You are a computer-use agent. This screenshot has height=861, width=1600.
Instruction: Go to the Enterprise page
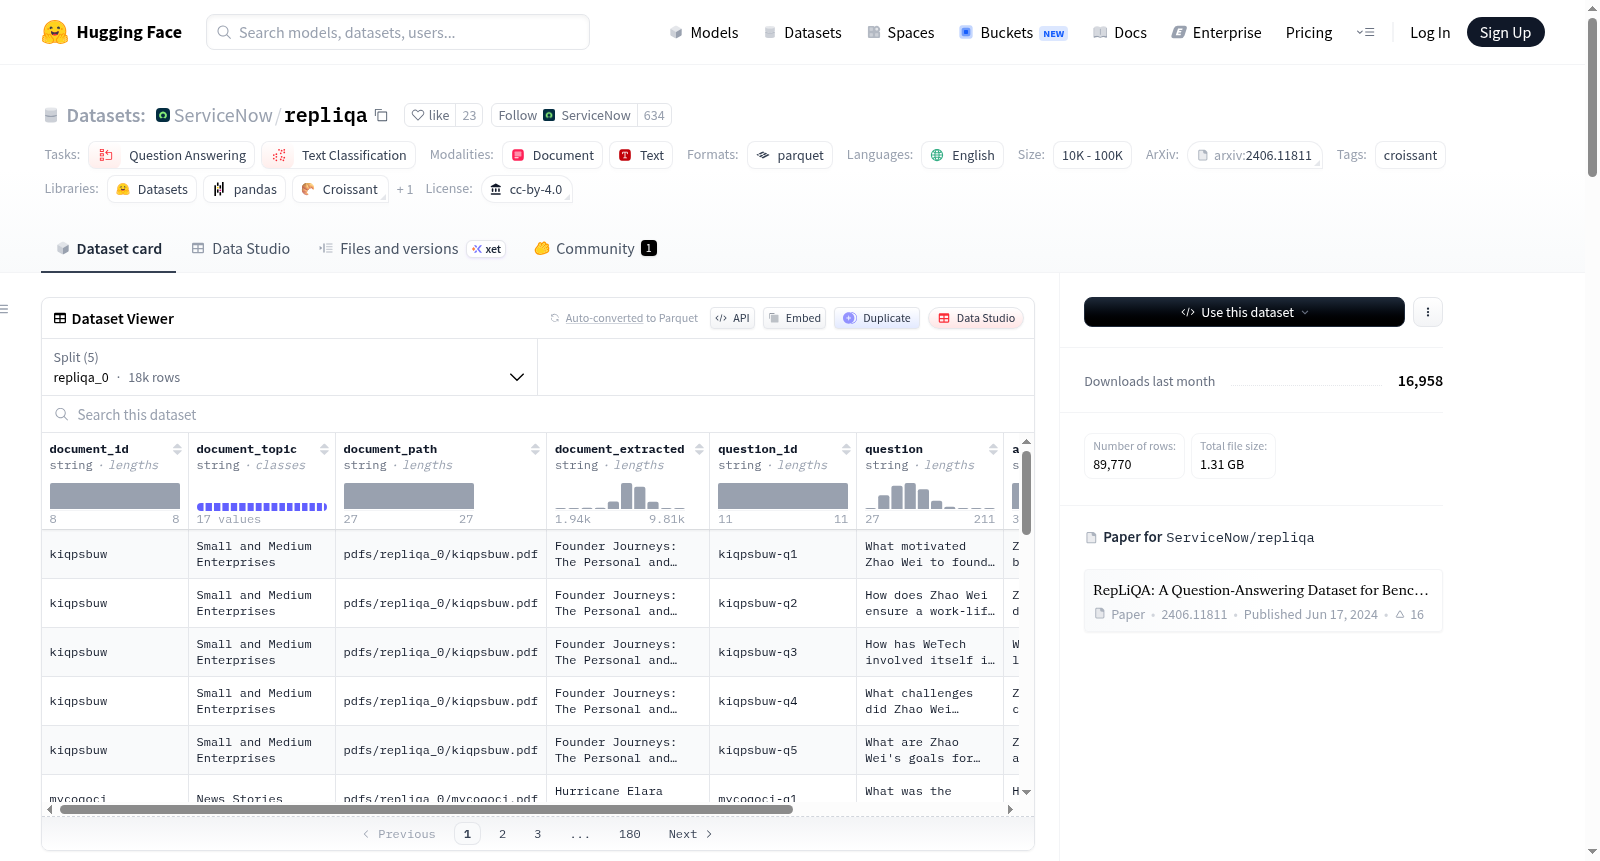click(1216, 32)
